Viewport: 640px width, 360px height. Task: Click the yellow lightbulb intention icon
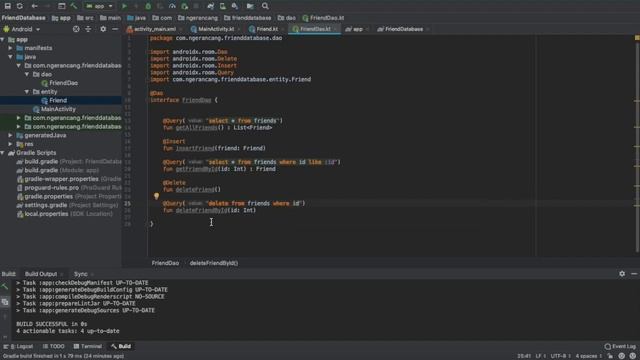tap(156, 196)
